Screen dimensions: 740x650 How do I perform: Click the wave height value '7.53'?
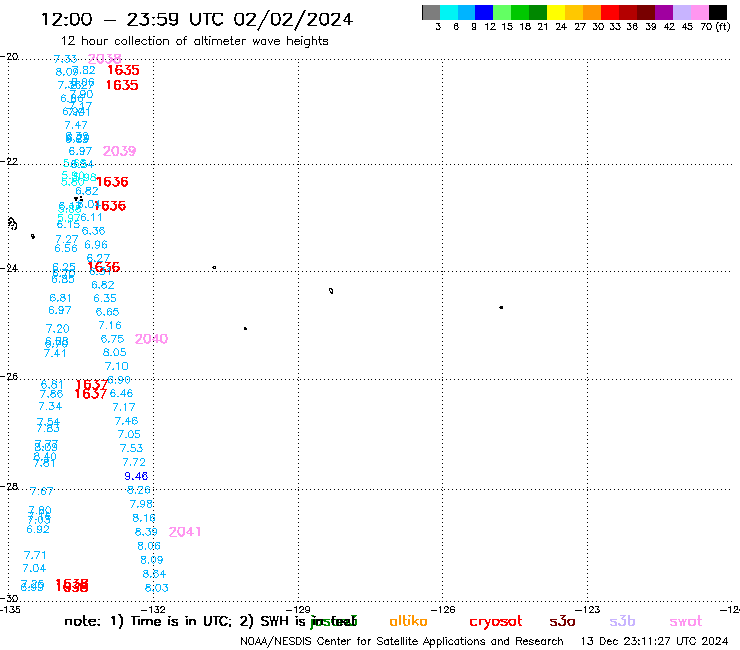pos(131,448)
